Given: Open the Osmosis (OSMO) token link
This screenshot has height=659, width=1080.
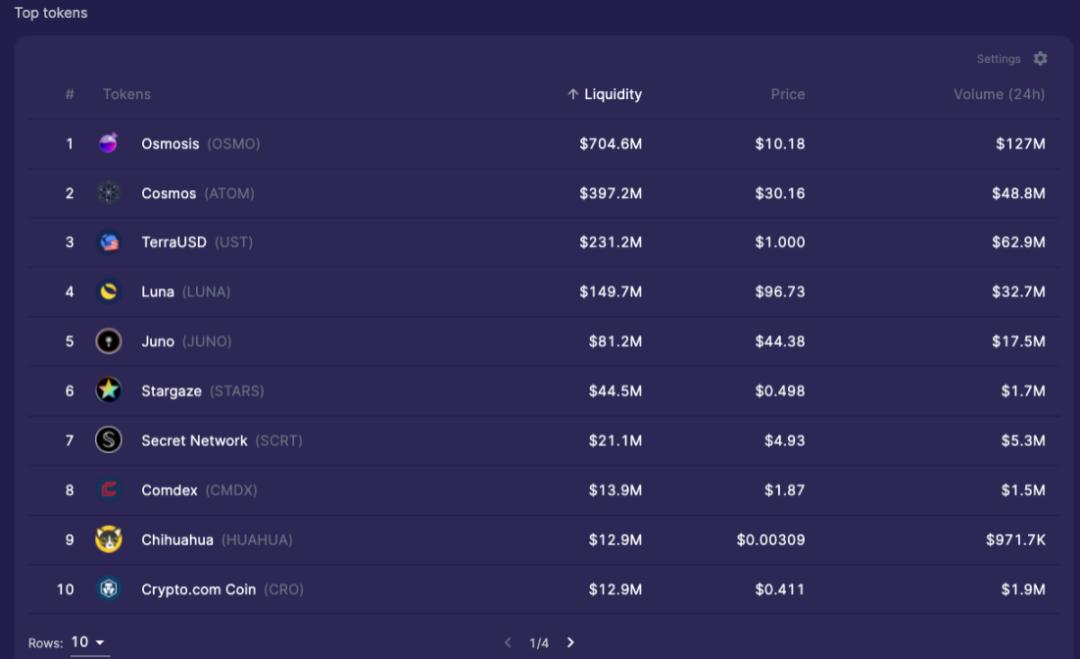Looking at the screenshot, I should [x=171, y=144].
